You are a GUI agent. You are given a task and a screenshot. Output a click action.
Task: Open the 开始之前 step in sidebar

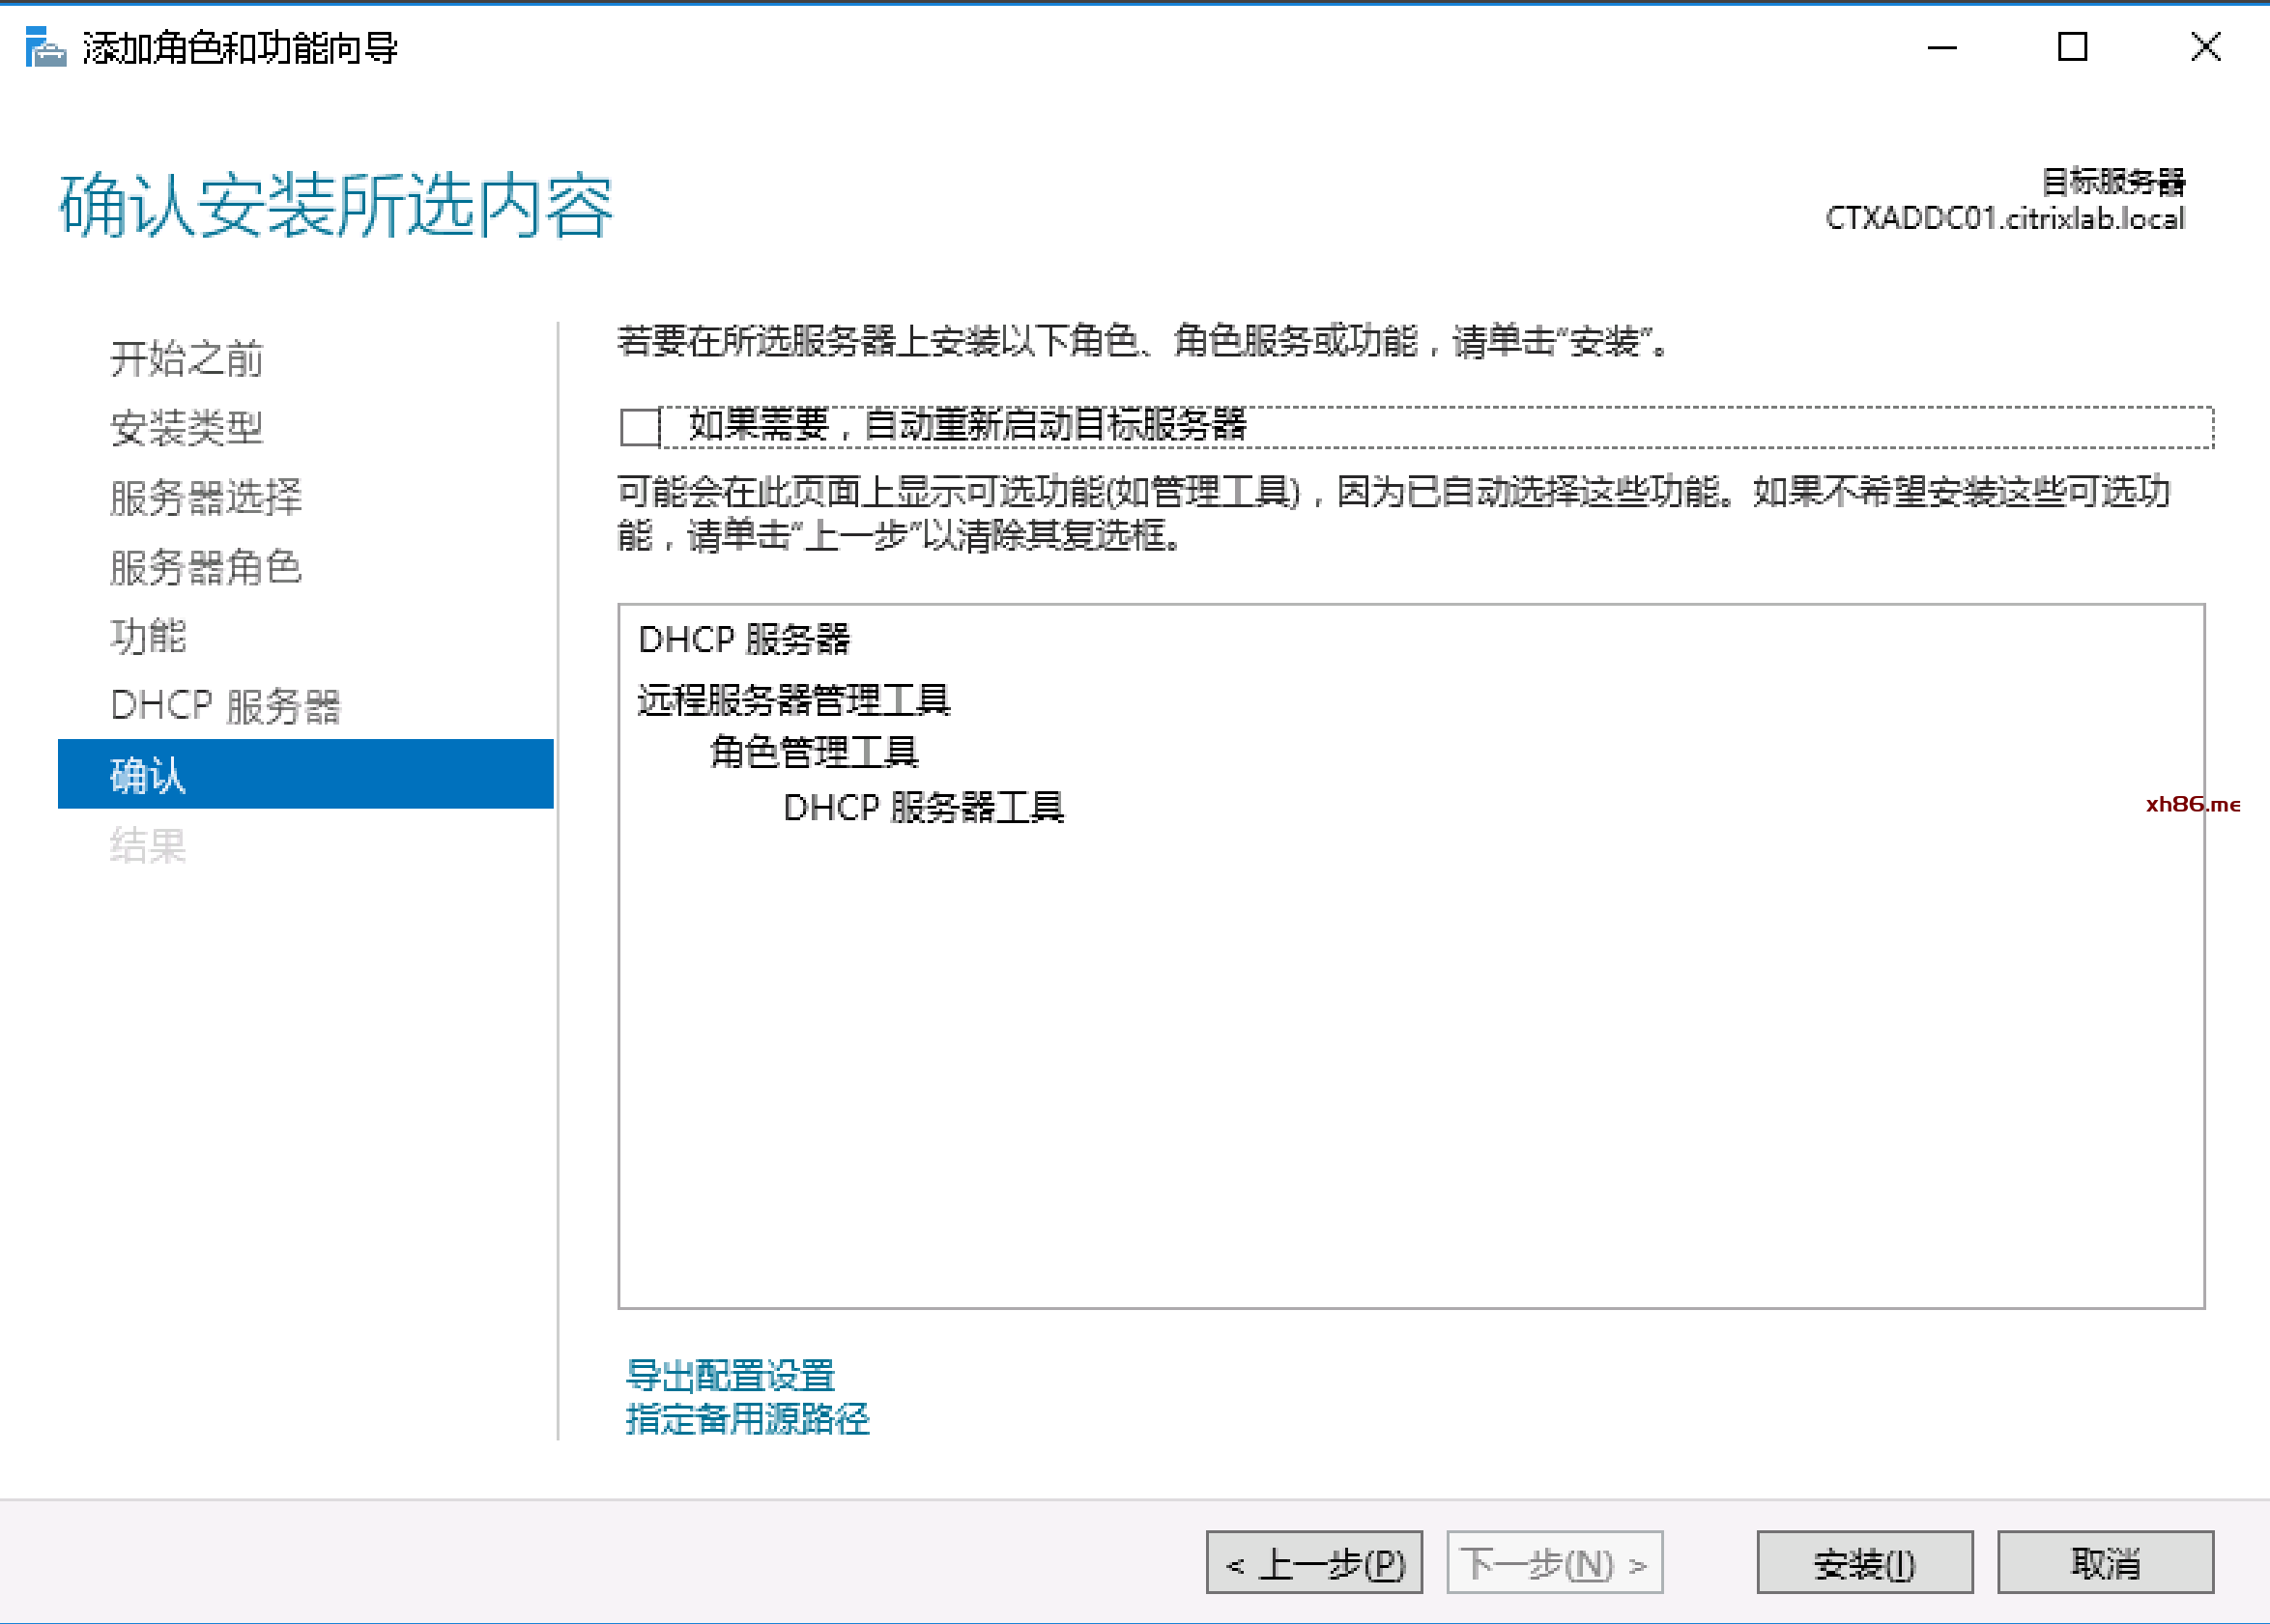coord(186,358)
